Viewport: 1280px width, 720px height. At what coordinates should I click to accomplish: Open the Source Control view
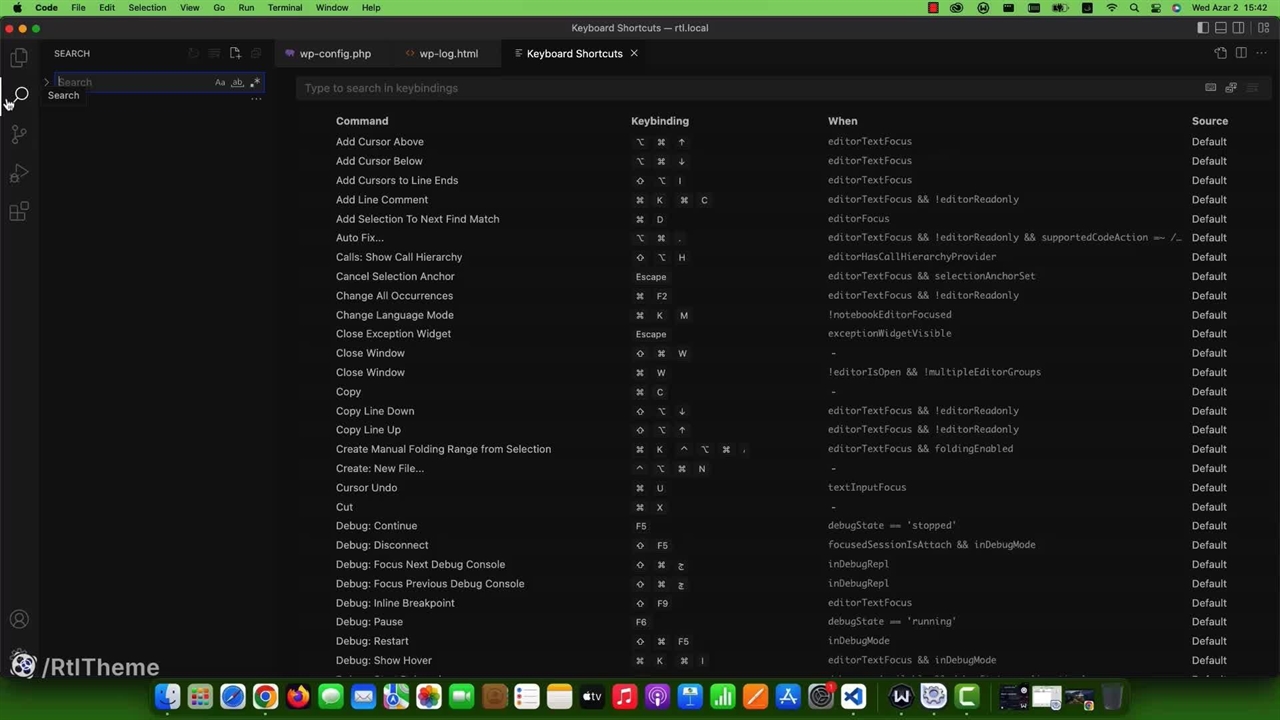tap(19, 134)
